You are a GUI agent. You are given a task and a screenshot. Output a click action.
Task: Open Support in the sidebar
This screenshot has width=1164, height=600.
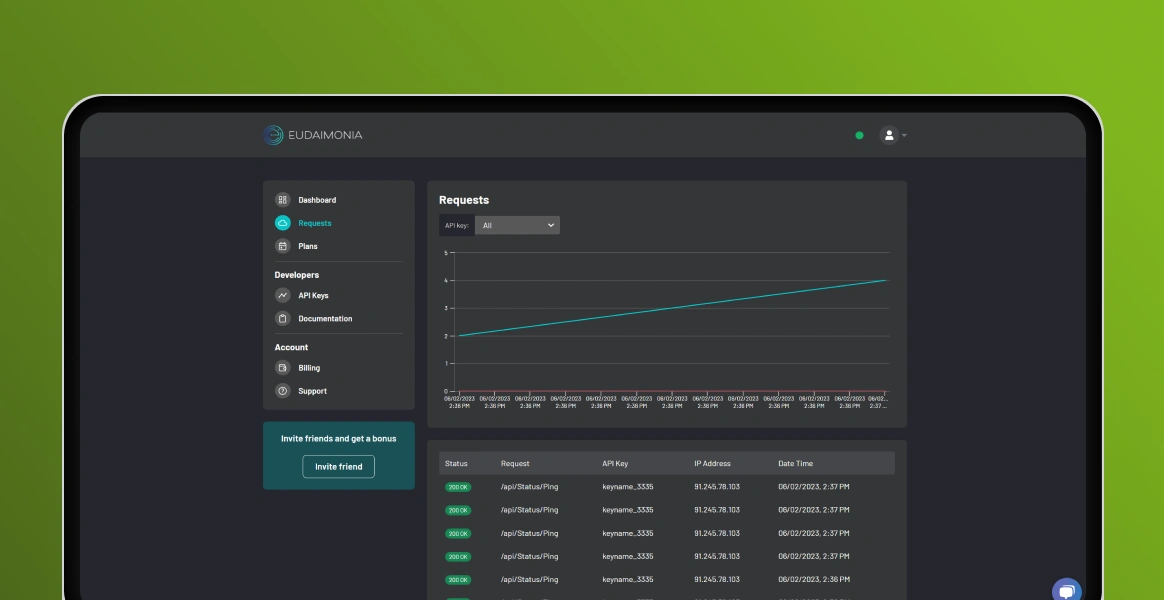point(313,391)
